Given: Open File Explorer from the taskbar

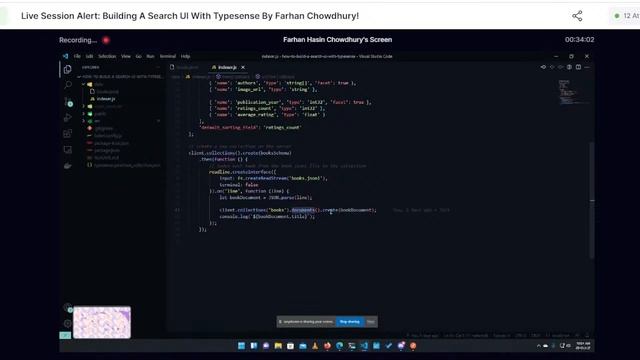Looking at the screenshot, I should coord(278,346).
